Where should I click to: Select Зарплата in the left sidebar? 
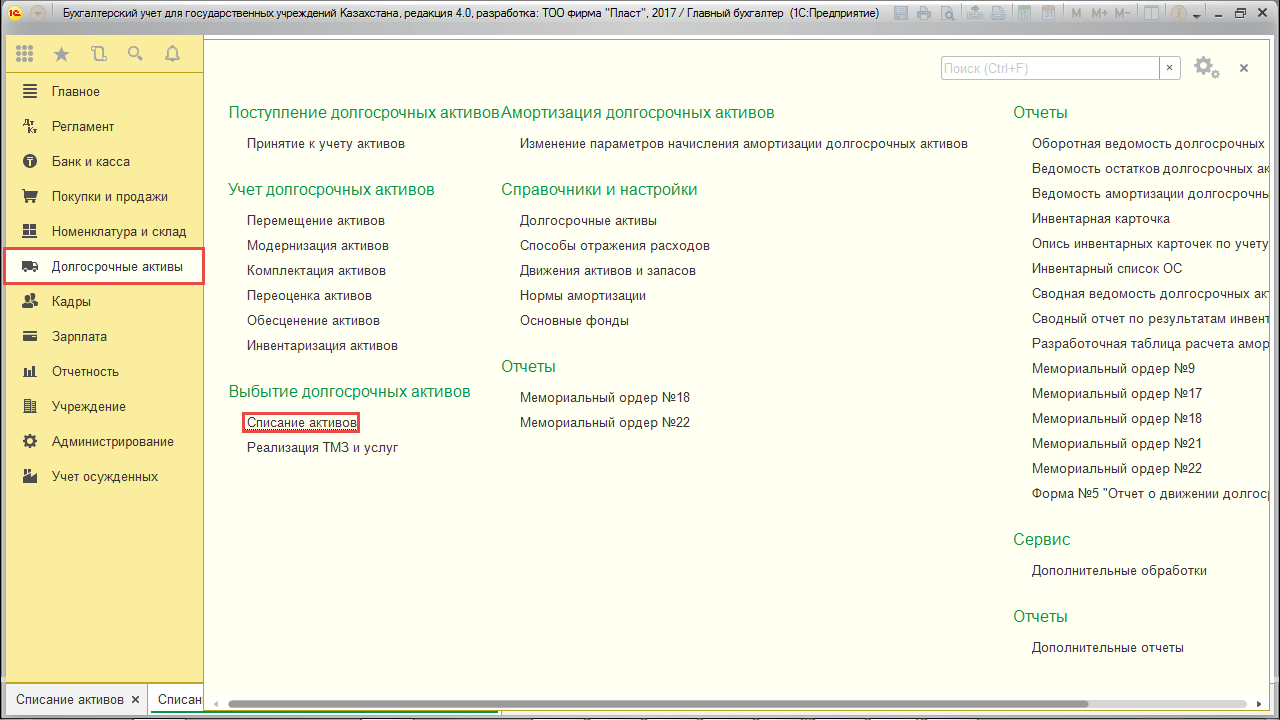coord(79,337)
